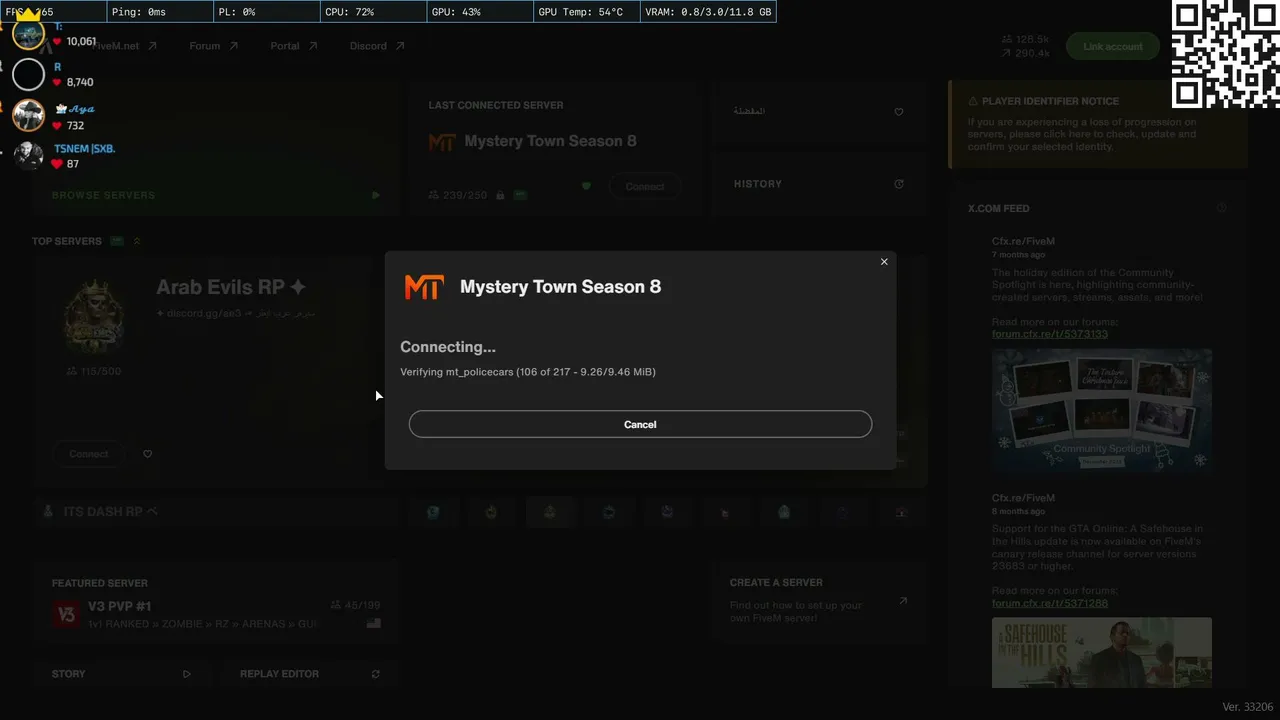Click the History clock icon
This screenshot has width=1280, height=720.
point(899,184)
